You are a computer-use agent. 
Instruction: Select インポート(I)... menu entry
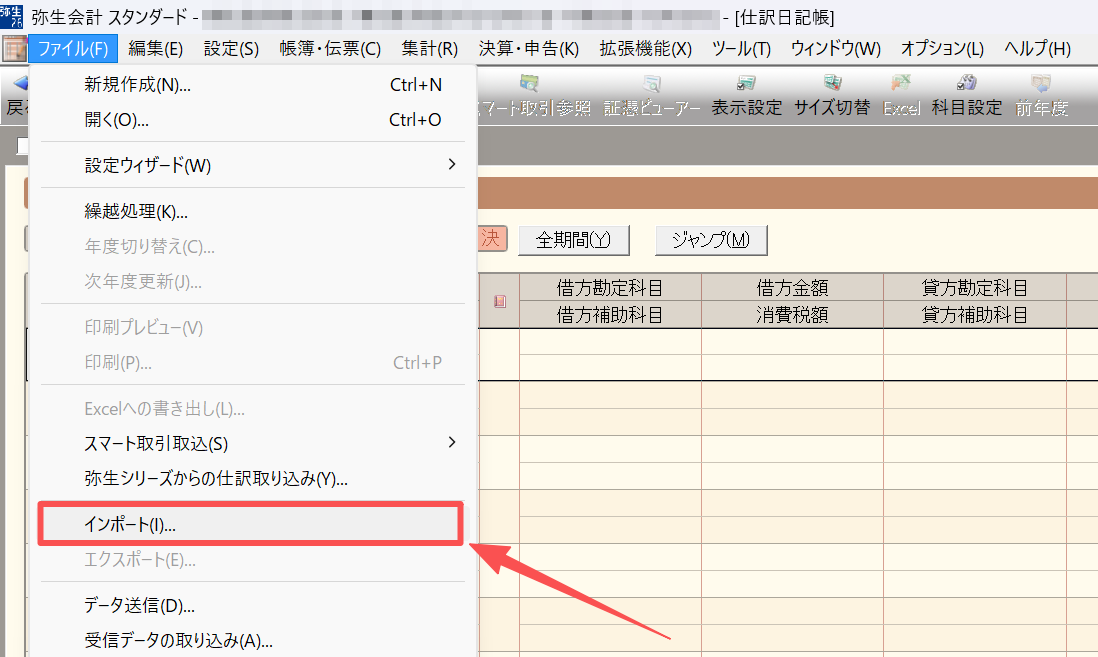(x=251, y=524)
